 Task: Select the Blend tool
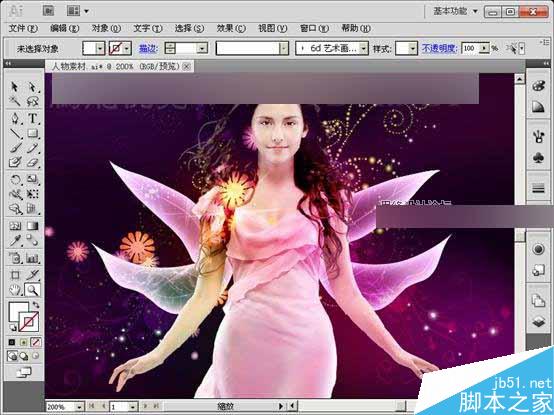tap(33, 241)
